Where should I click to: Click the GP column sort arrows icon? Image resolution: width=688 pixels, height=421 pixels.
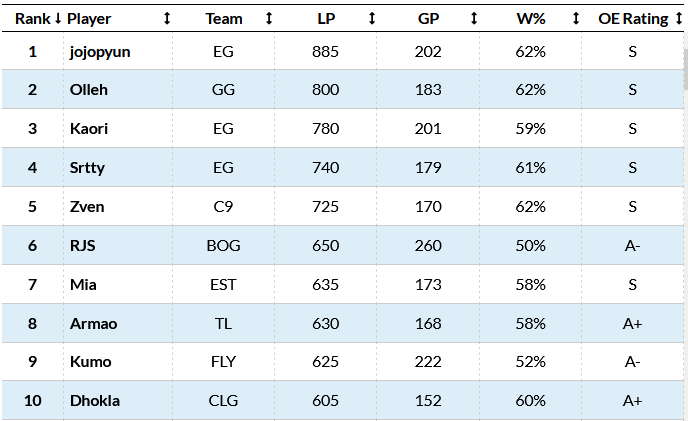pos(474,19)
